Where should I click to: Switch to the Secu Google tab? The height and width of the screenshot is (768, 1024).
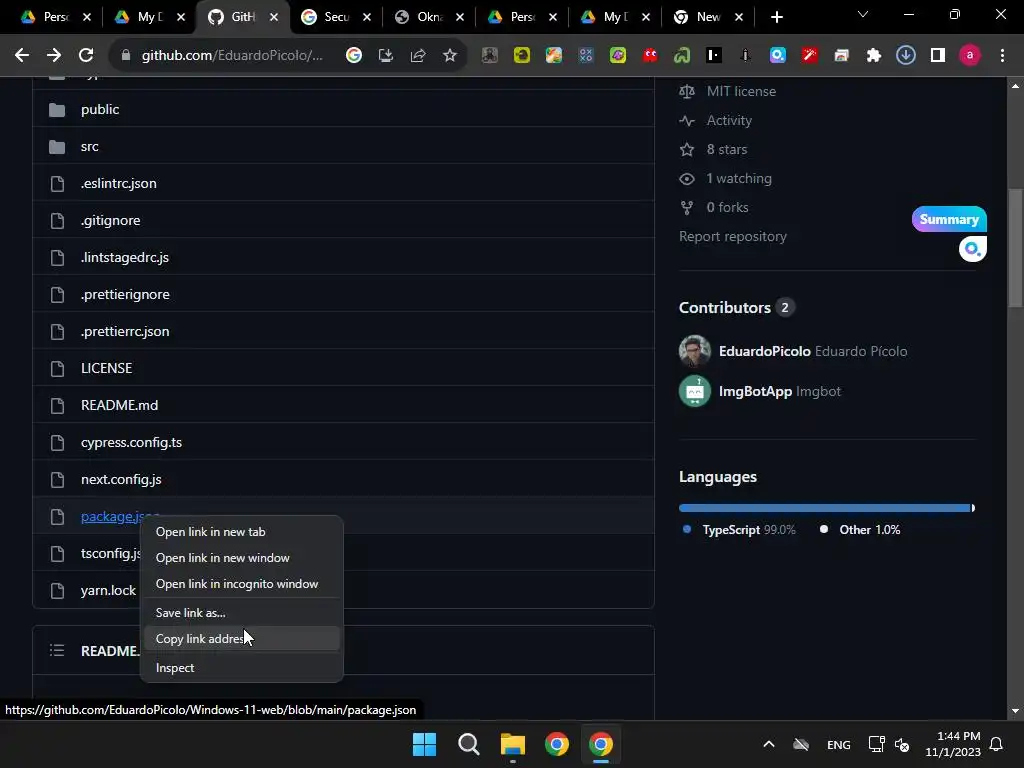coord(336,17)
